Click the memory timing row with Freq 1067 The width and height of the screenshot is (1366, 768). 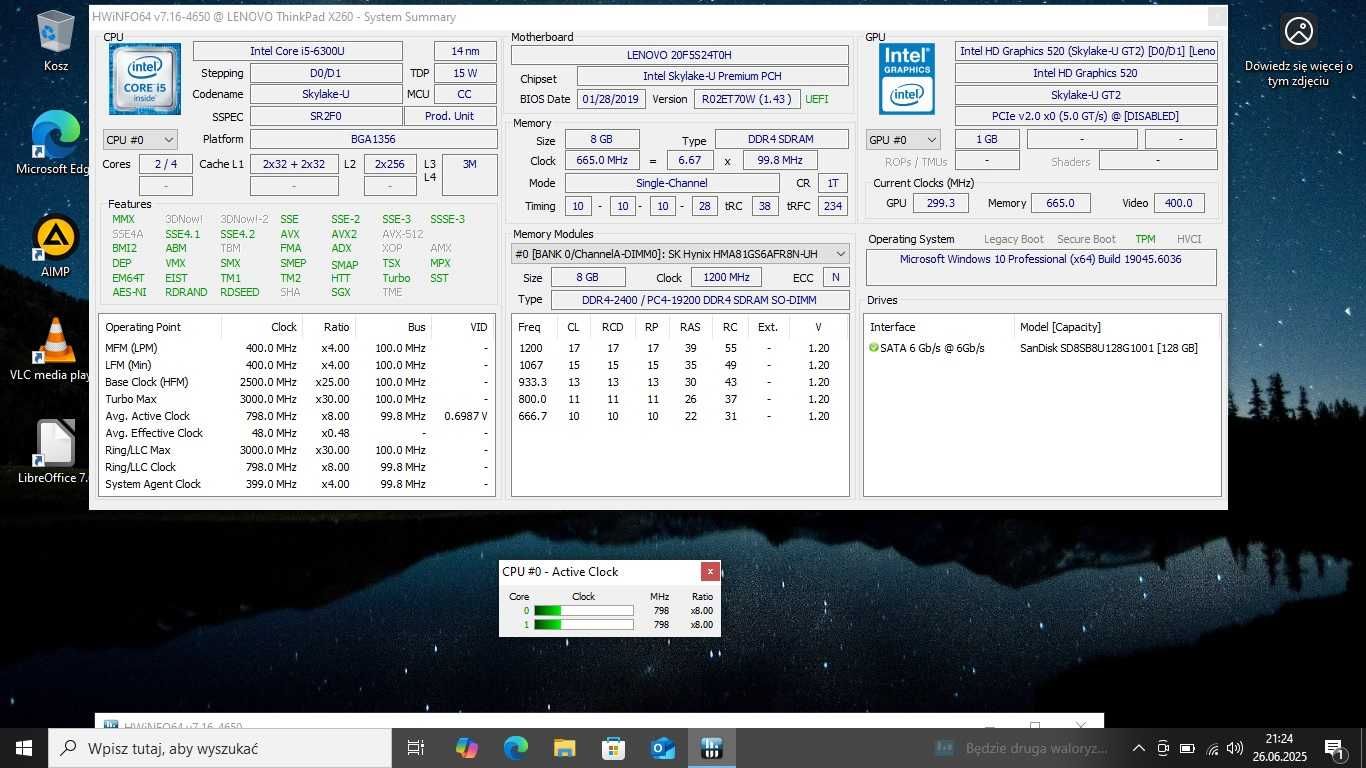[x=680, y=365]
